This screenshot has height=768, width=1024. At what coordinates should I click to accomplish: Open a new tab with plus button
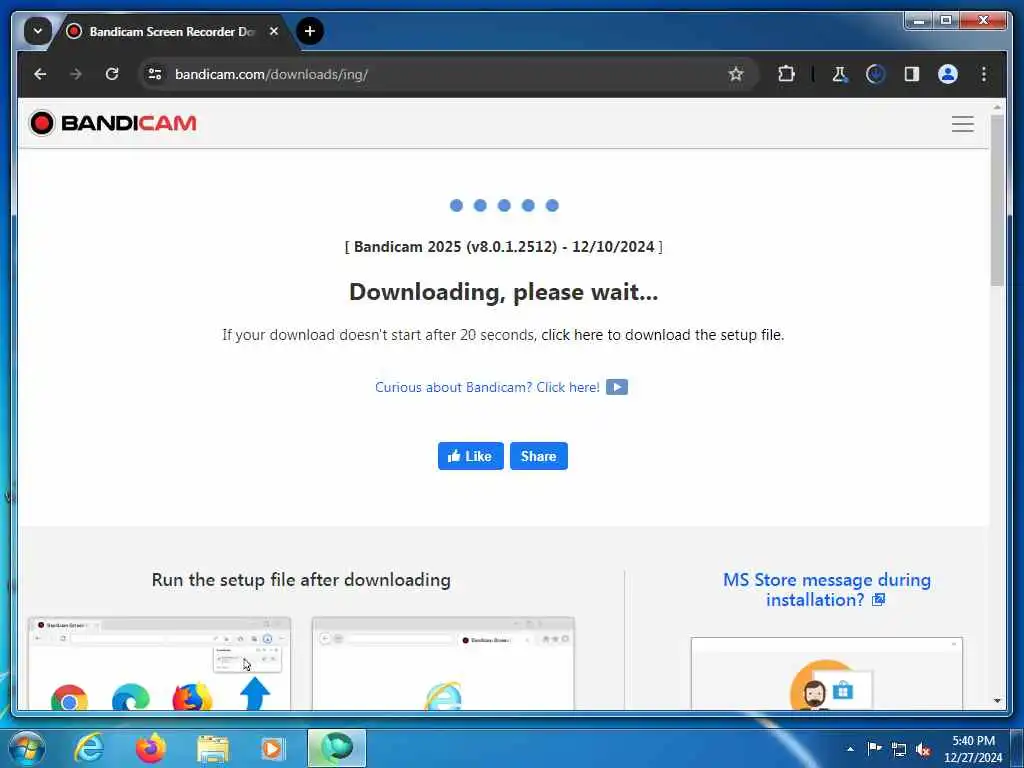pos(310,31)
